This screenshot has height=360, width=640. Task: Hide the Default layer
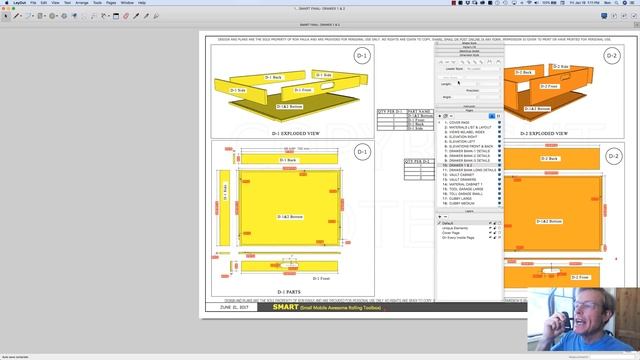click(x=490, y=223)
